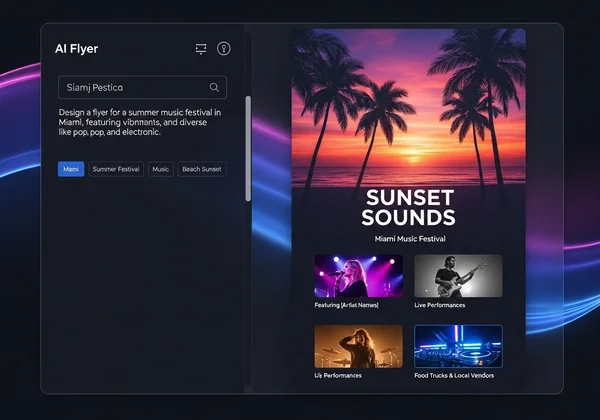
Task: Focus the 'Siamj Pestica' search field
Action: pos(142,87)
